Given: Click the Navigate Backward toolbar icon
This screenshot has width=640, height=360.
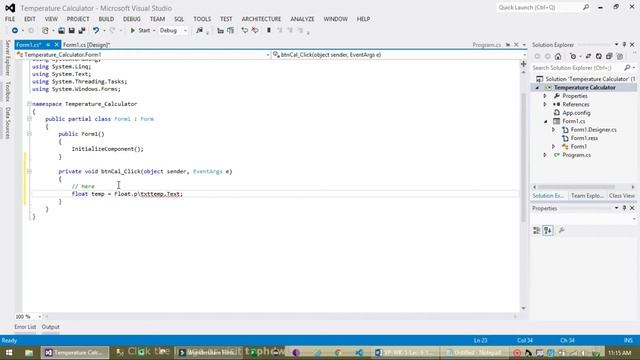Looking at the screenshot, I should click(15, 31).
